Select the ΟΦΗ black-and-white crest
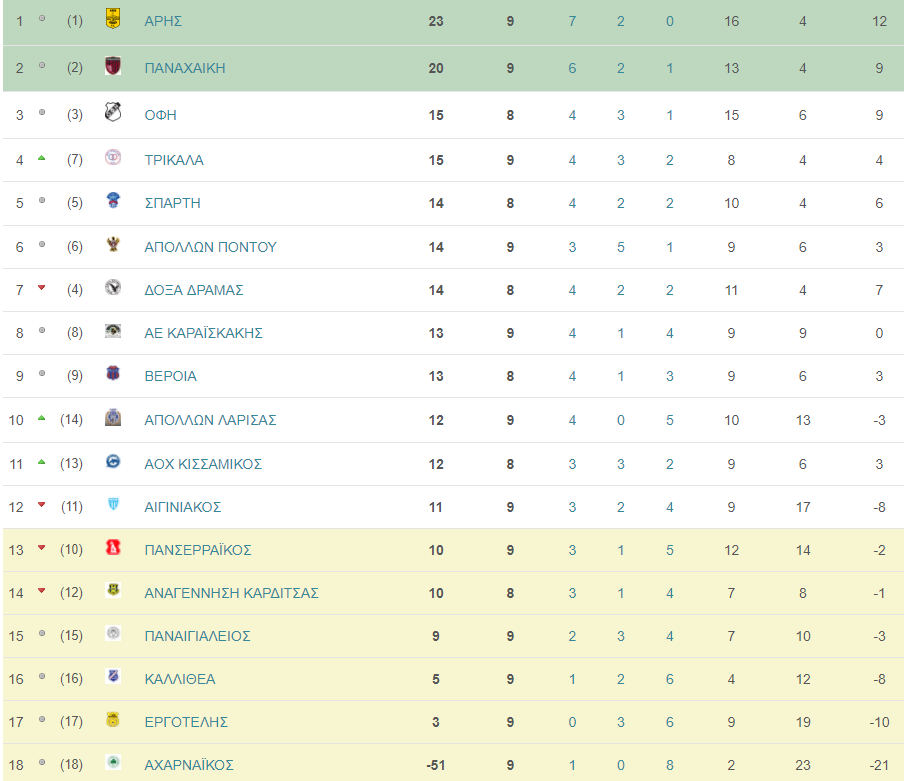 [x=113, y=112]
